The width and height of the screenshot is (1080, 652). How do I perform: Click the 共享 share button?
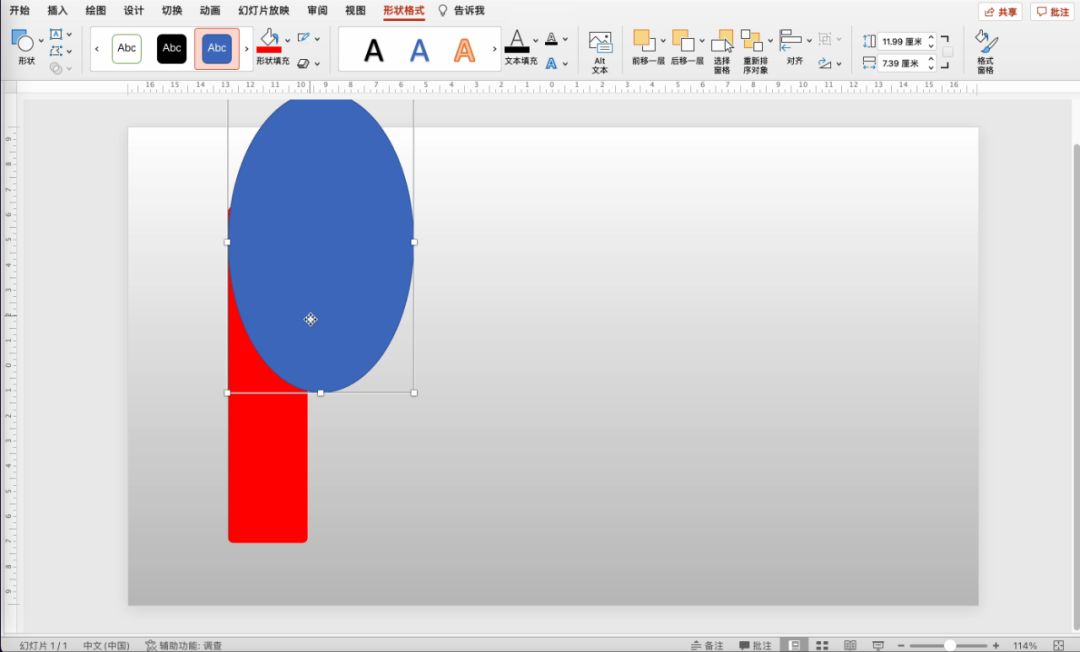click(1000, 12)
